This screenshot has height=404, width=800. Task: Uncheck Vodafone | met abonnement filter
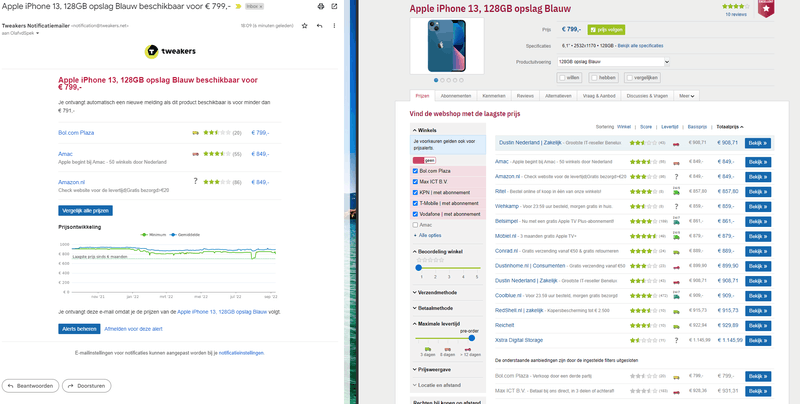coord(415,214)
